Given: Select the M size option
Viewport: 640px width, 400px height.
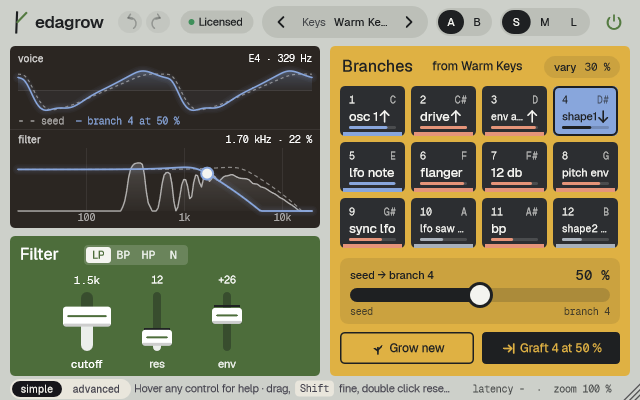Looking at the screenshot, I should 544,22.
